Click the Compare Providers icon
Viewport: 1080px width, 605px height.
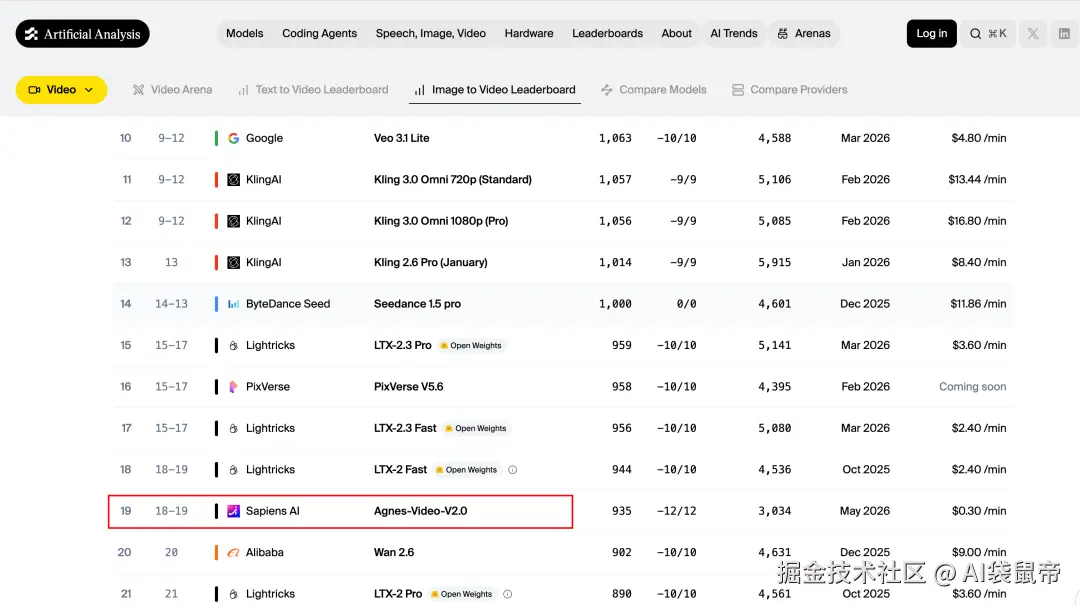tap(738, 90)
